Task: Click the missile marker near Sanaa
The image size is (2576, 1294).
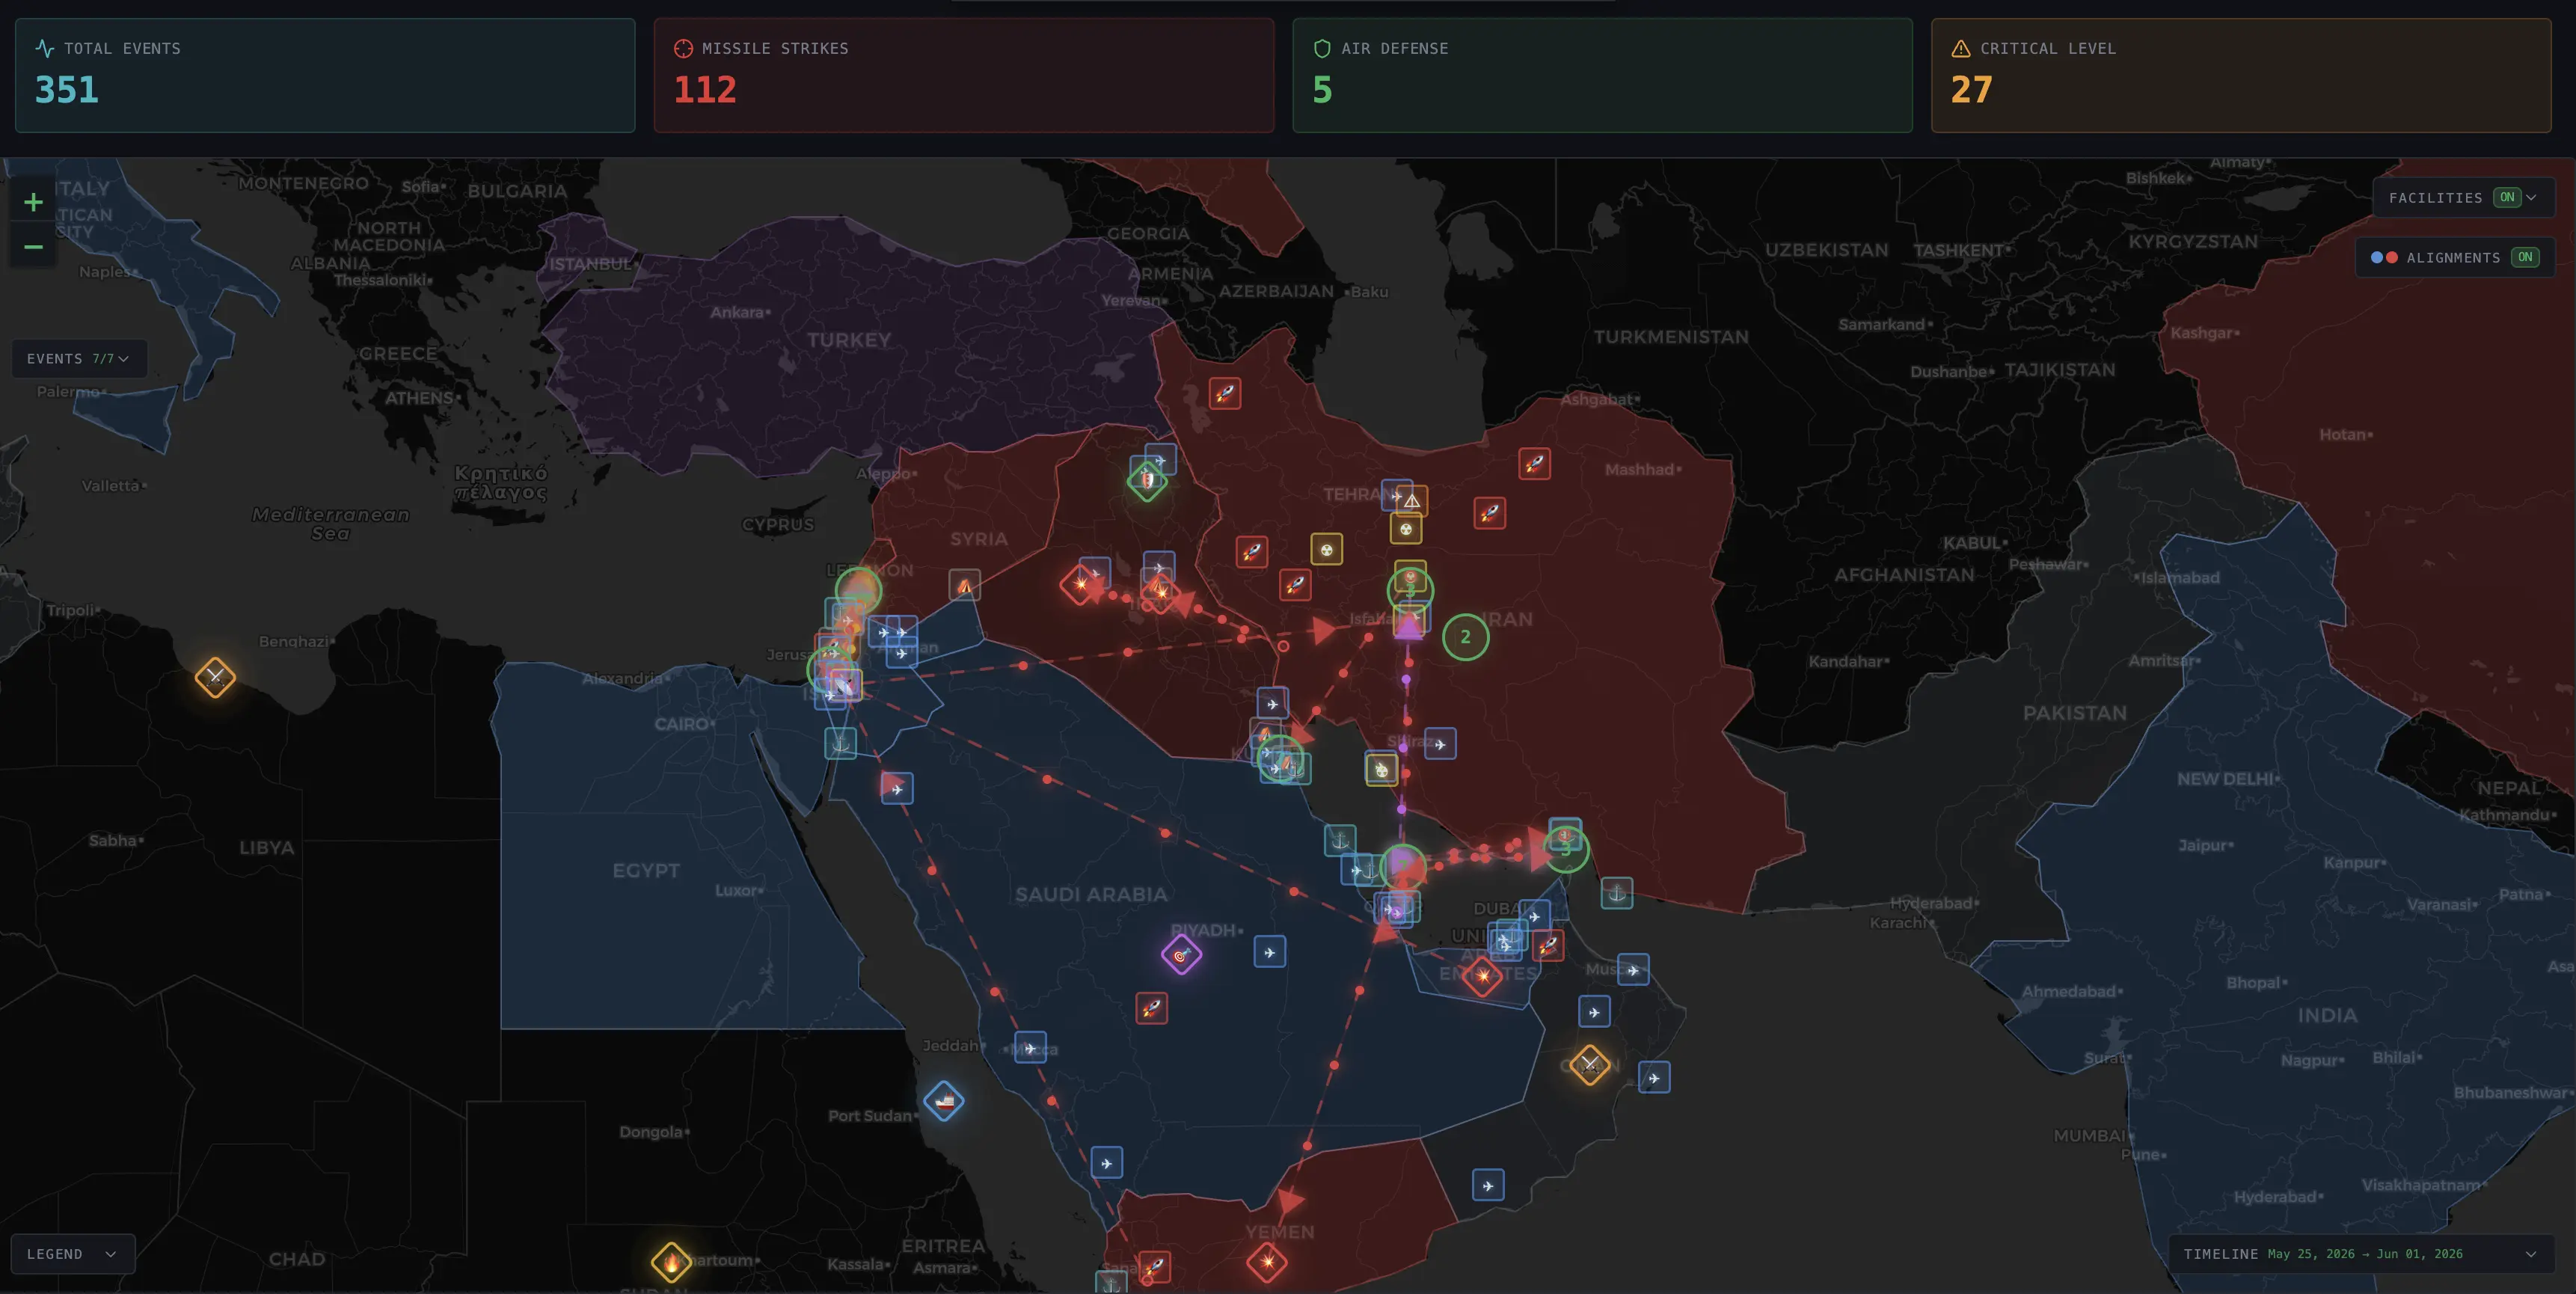Action: point(1154,1266)
